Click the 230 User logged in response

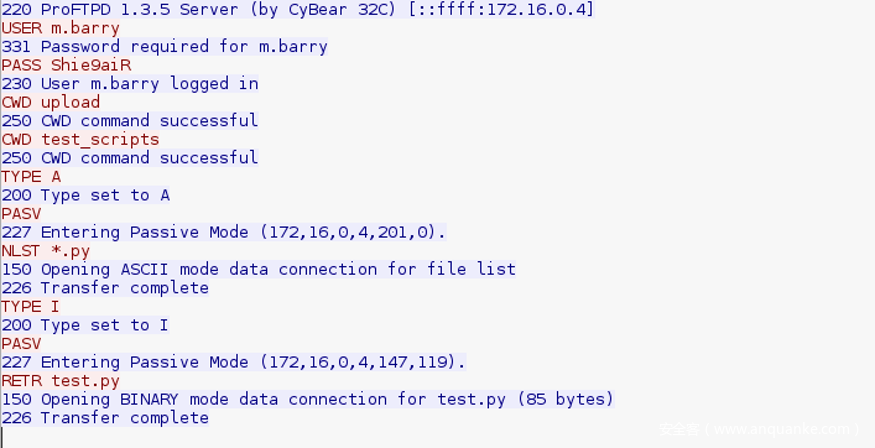click(130, 84)
